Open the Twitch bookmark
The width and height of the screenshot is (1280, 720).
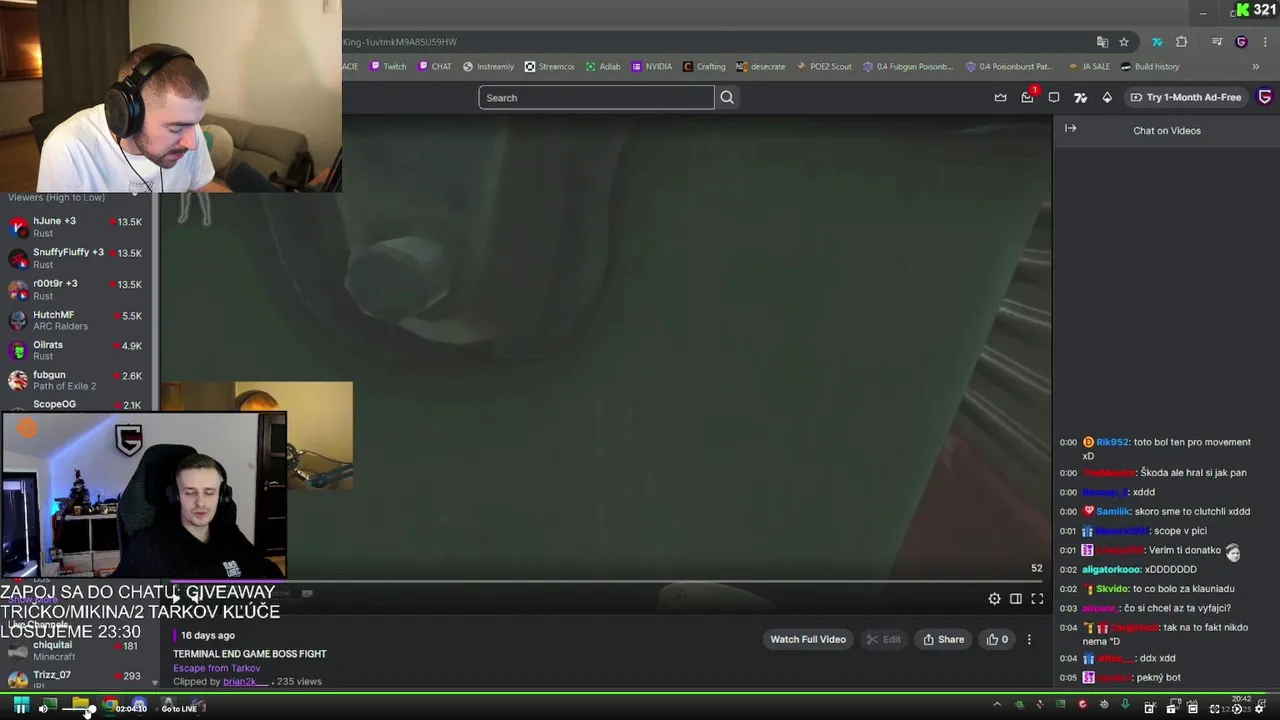click(x=388, y=67)
